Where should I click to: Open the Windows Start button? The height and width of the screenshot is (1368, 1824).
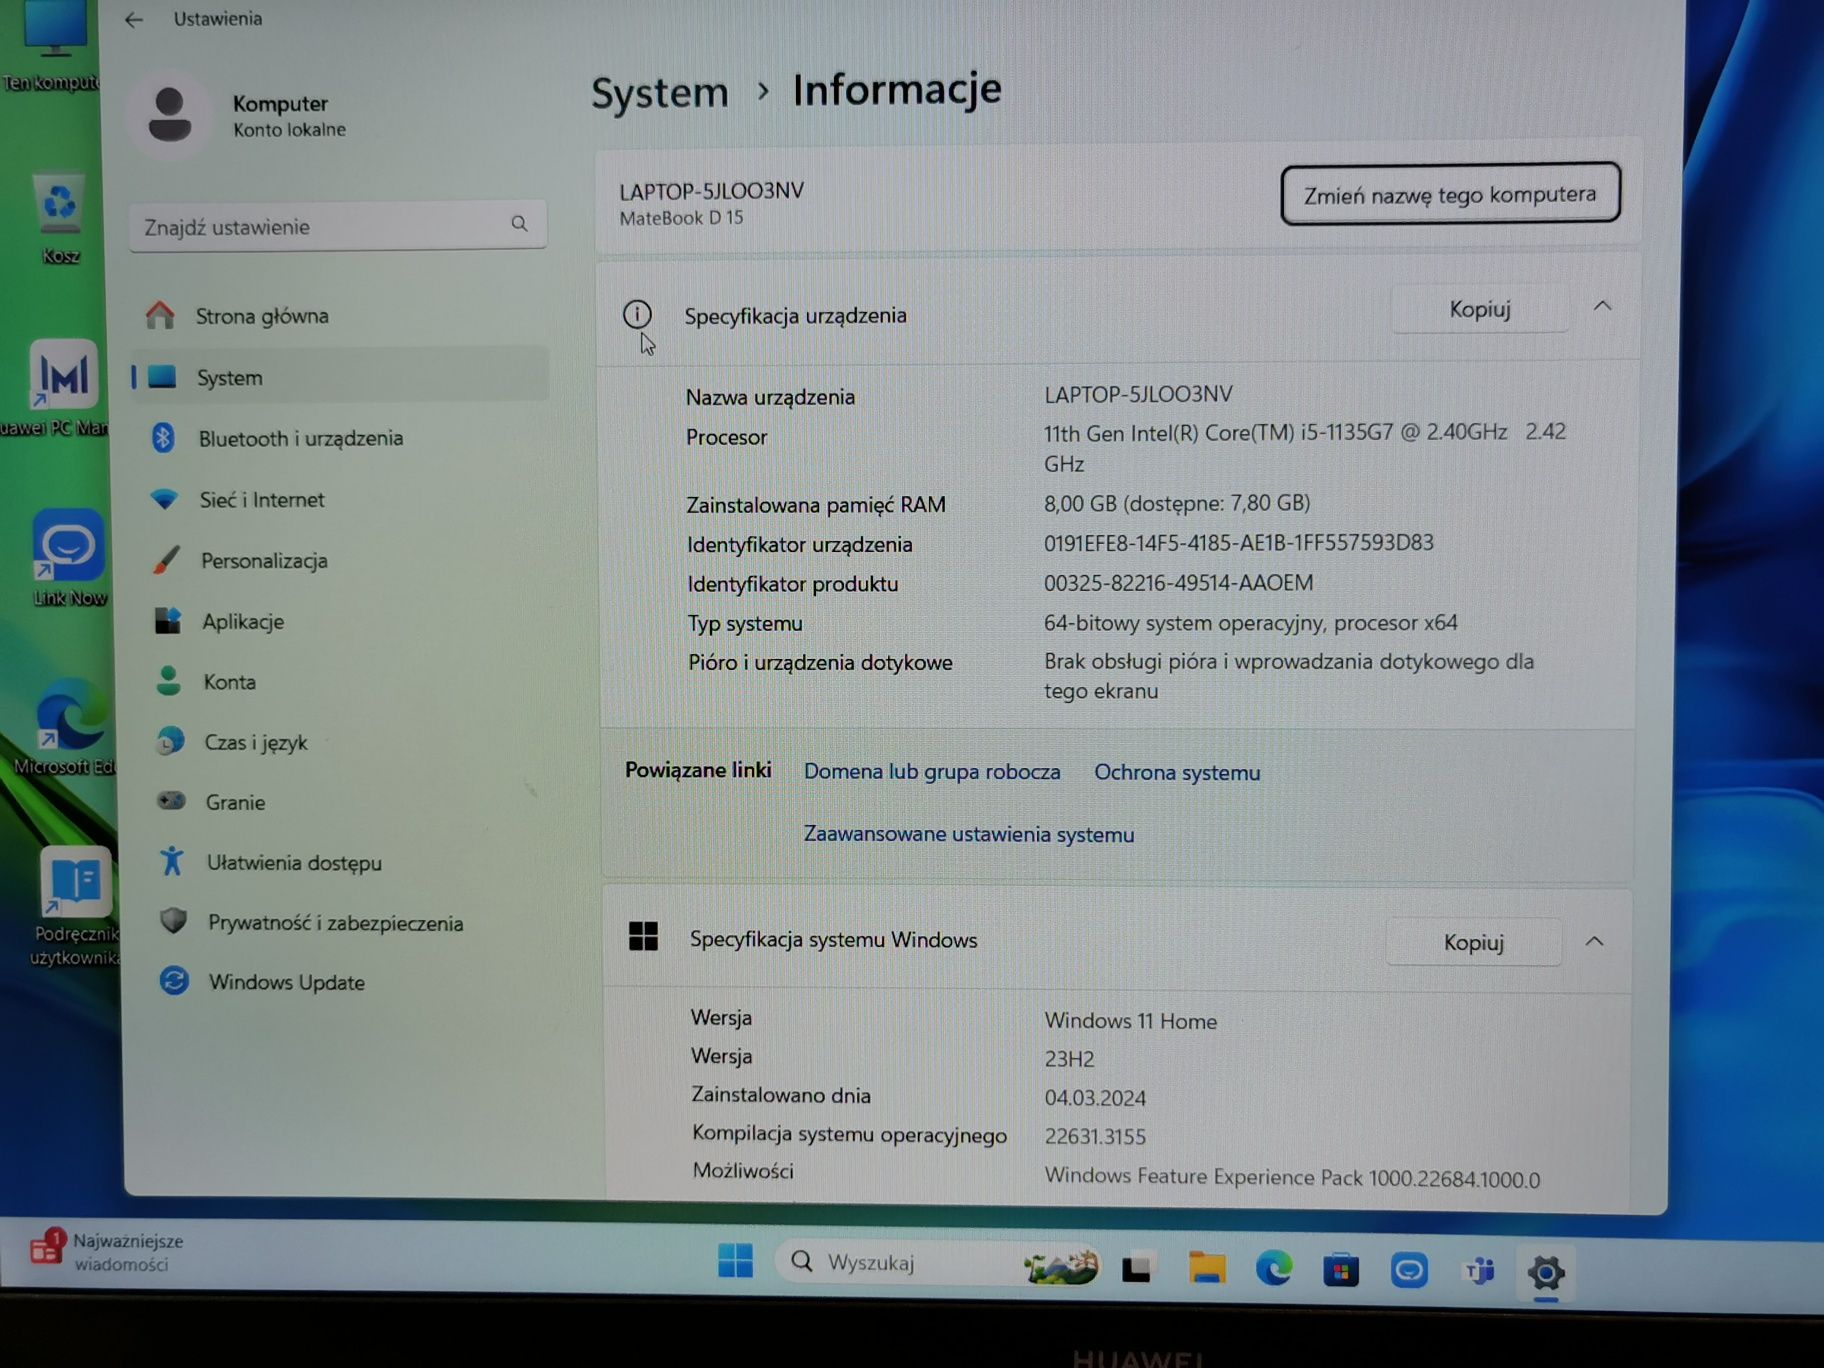tap(736, 1261)
